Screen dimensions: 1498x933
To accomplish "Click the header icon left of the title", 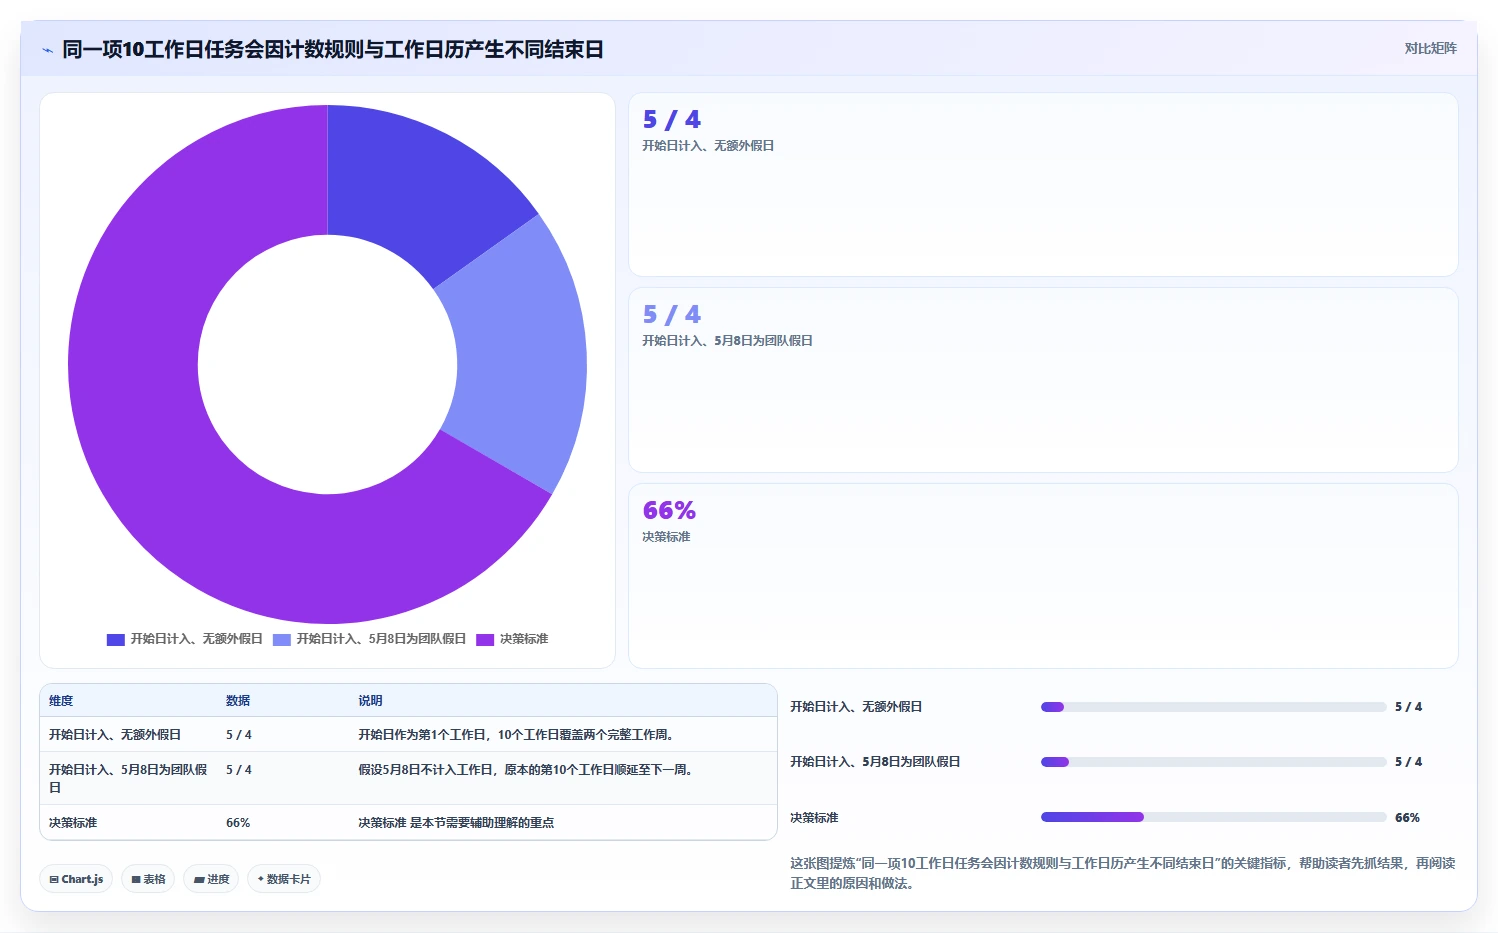I will click(47, 50).
